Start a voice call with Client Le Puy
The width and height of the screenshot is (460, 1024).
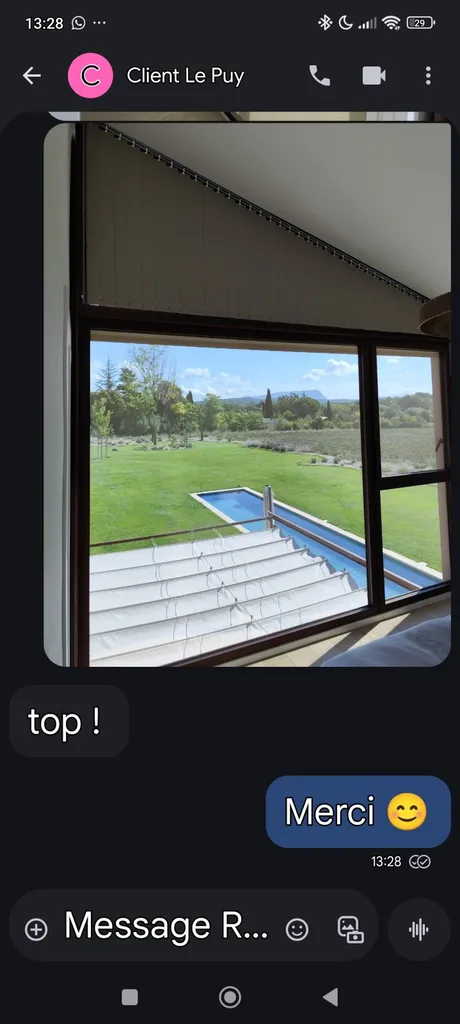320,76
